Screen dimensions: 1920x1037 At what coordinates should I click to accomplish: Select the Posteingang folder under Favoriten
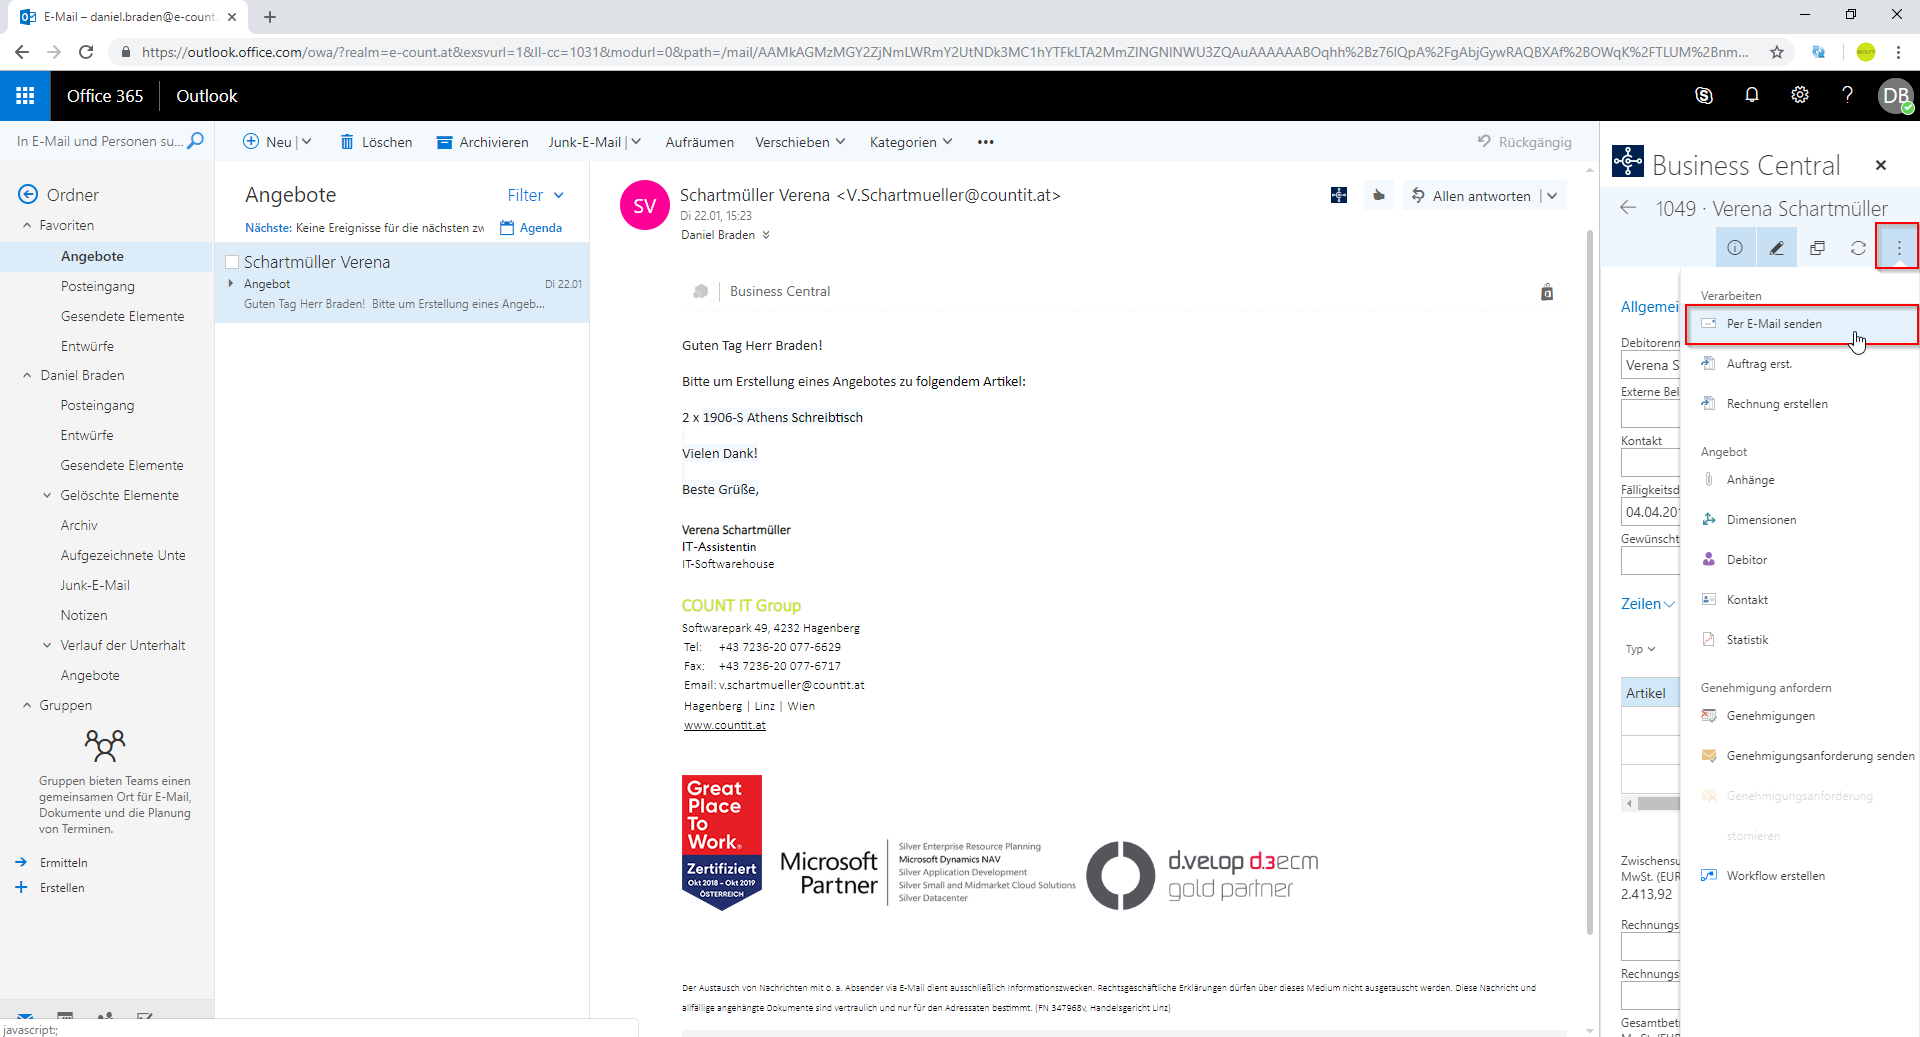click(97, 286)
